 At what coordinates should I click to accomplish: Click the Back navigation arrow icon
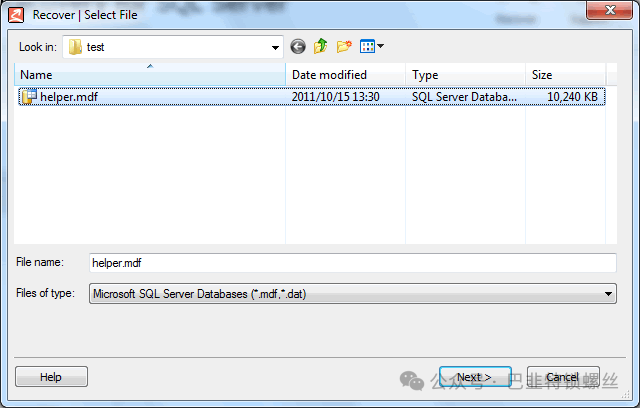tap(298, 47)
